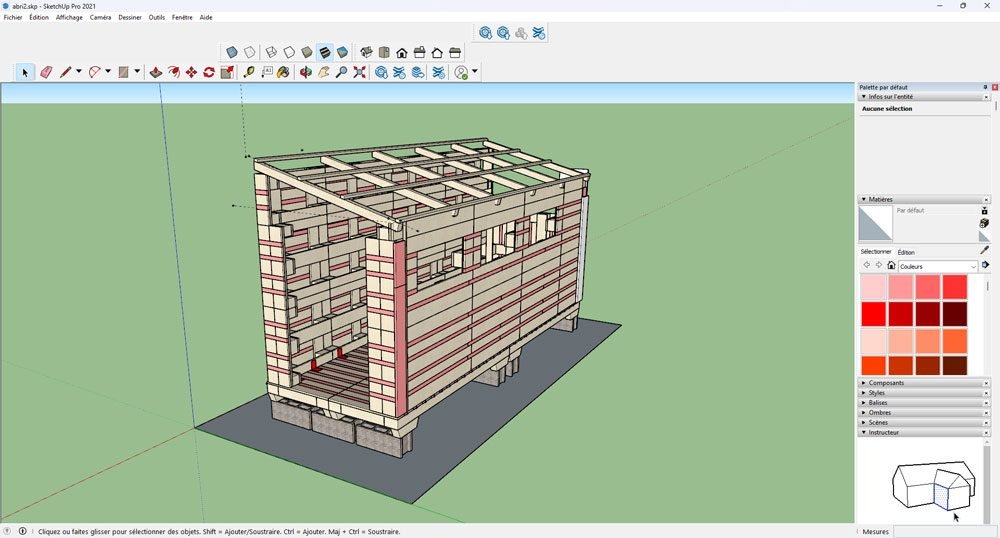
Task: Switch to Back view outlined house
Action: point(437,52)
